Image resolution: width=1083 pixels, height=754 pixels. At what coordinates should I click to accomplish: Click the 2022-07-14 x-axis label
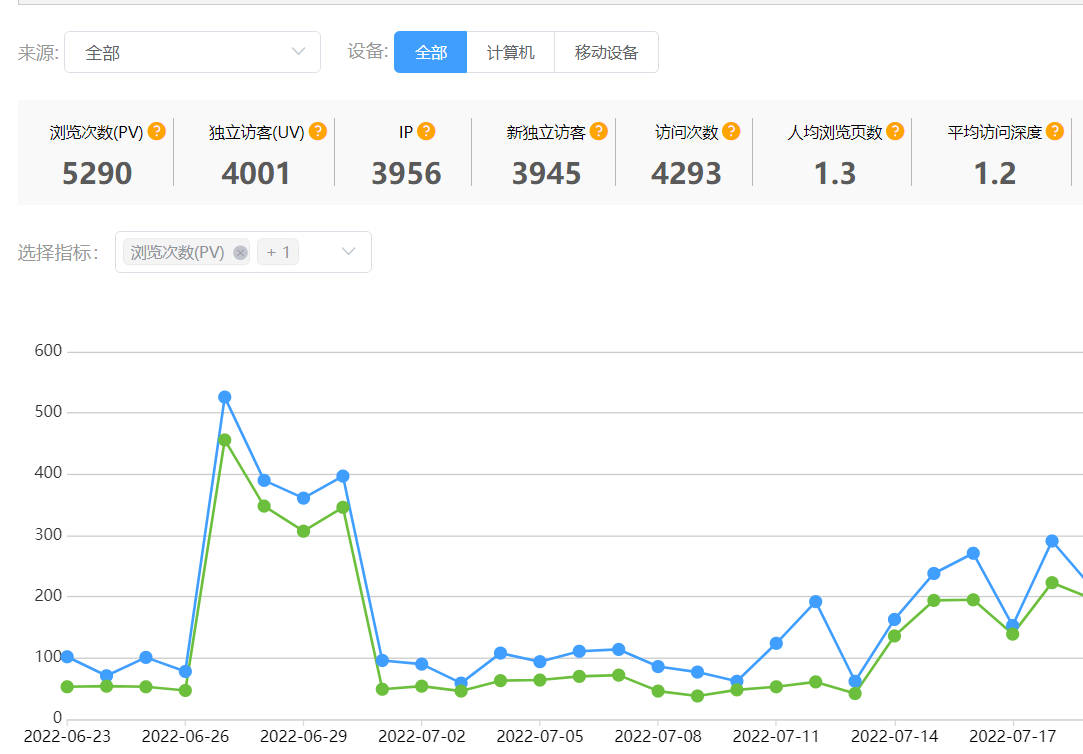pyautogui.click(x=894, y=736)
